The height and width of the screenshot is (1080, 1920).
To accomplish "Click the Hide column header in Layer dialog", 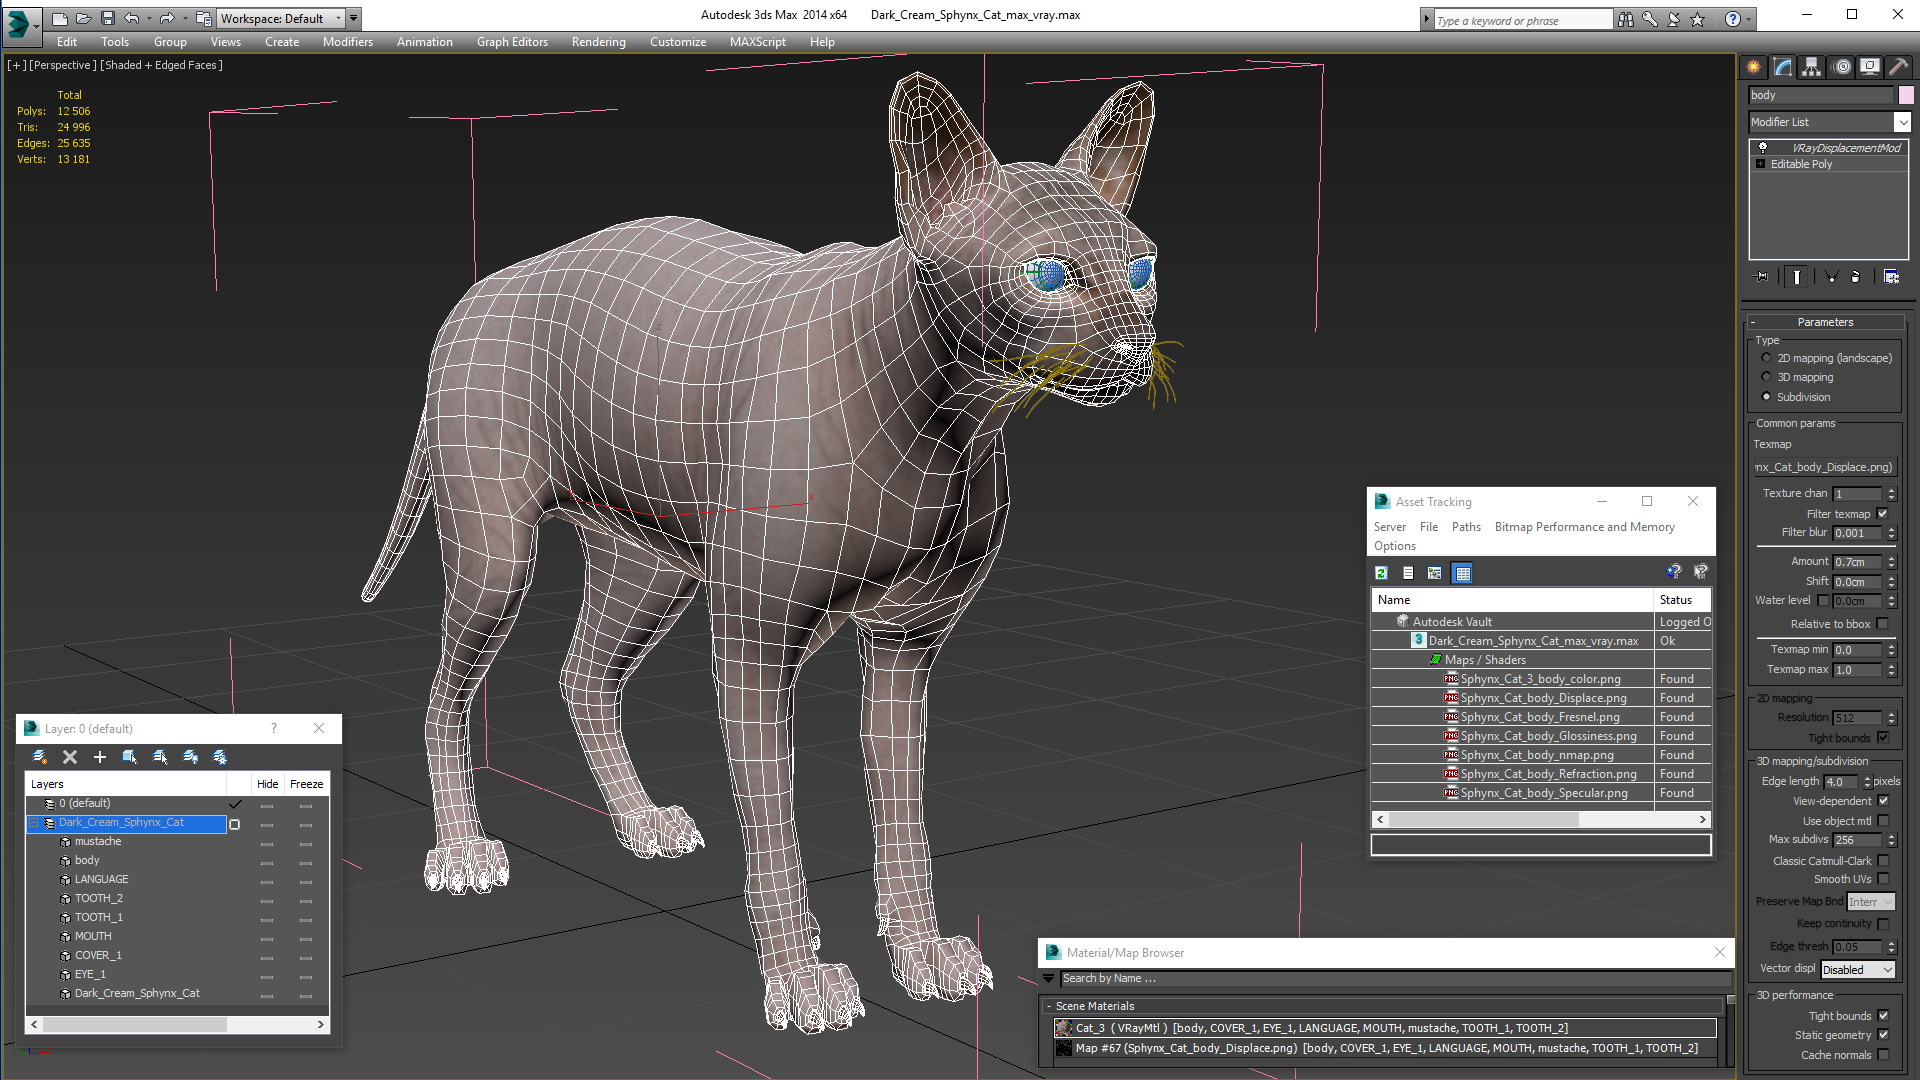I will point(268,784).
